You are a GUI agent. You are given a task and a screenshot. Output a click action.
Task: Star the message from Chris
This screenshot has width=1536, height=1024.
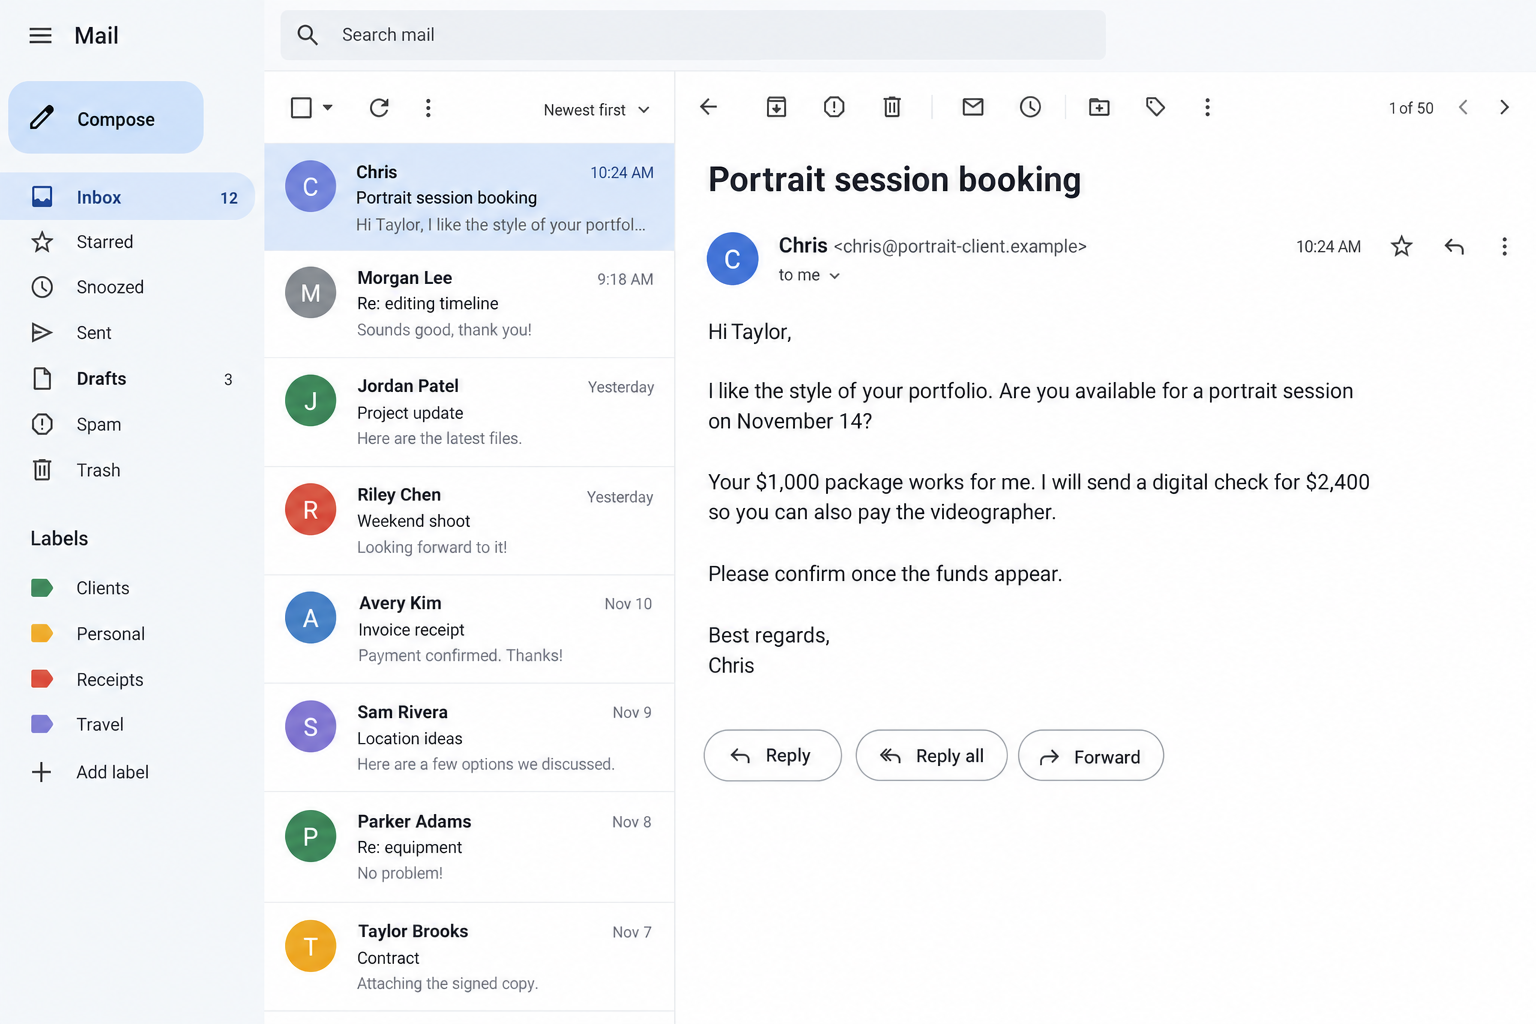(1402, 246)
